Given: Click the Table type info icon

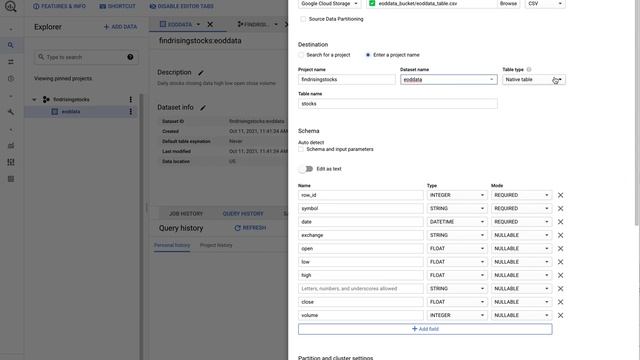Looking at the screenshot, I should [529, 69].
